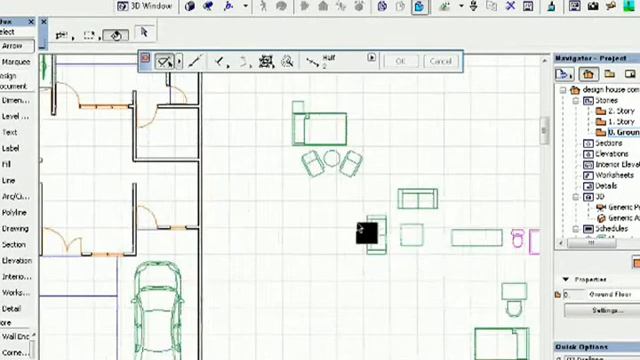Click the 3D axis settings icon
Viewport: 640px width, 360px height.
click(229, 6)
